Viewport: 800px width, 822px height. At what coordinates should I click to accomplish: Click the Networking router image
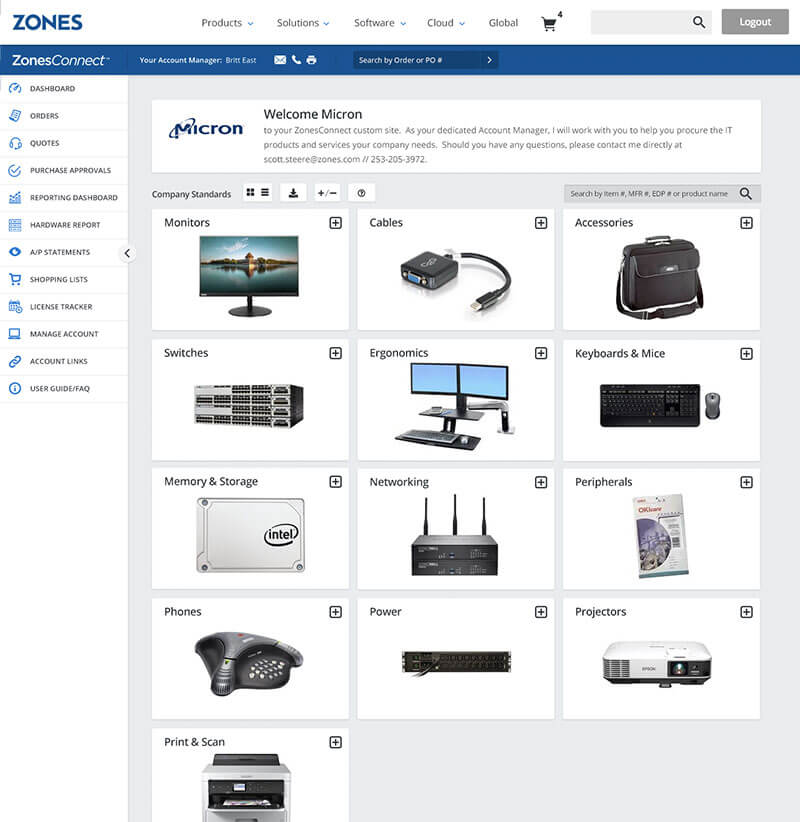[455, 535]
